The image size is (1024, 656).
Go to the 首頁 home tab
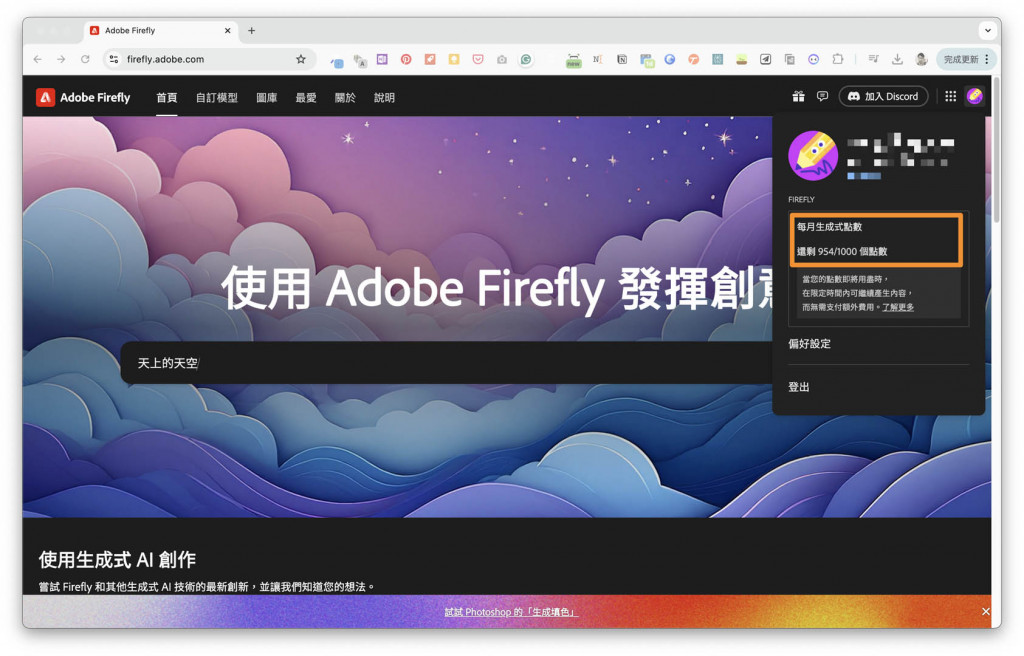[x=167, y=97]
